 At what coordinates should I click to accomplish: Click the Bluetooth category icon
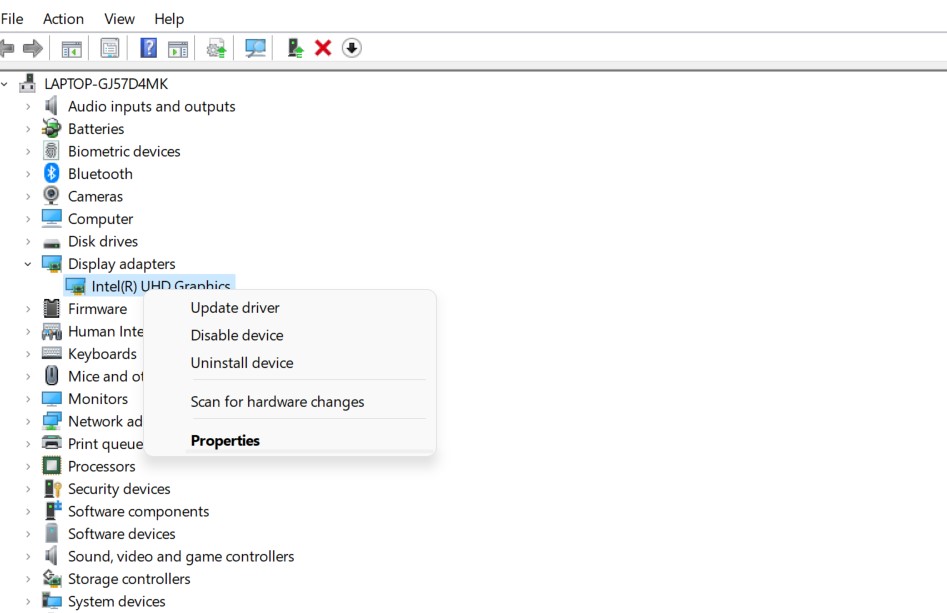[x=52, y=174]
